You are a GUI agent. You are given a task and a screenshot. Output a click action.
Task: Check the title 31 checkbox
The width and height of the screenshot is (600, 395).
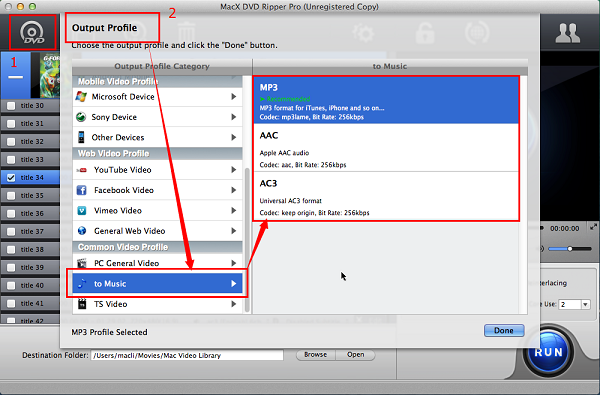(11, 124)
